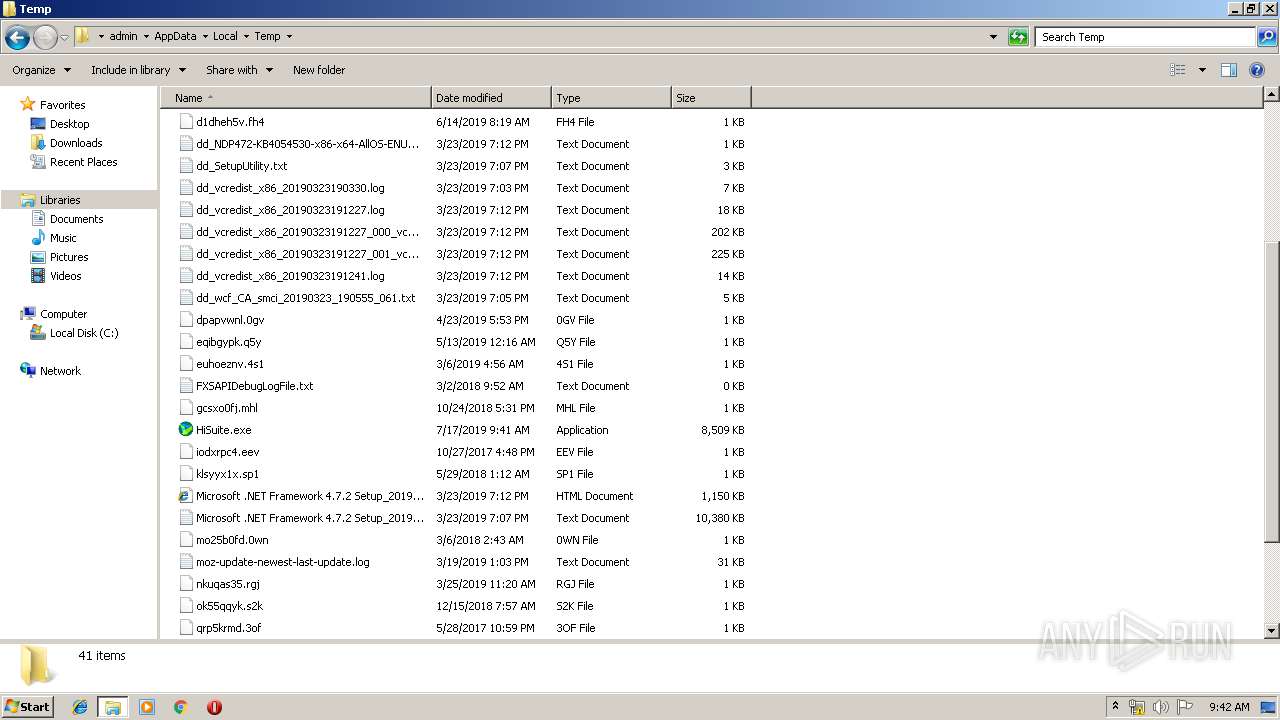Launch Google Chrome from taskbar

(181, 707)
